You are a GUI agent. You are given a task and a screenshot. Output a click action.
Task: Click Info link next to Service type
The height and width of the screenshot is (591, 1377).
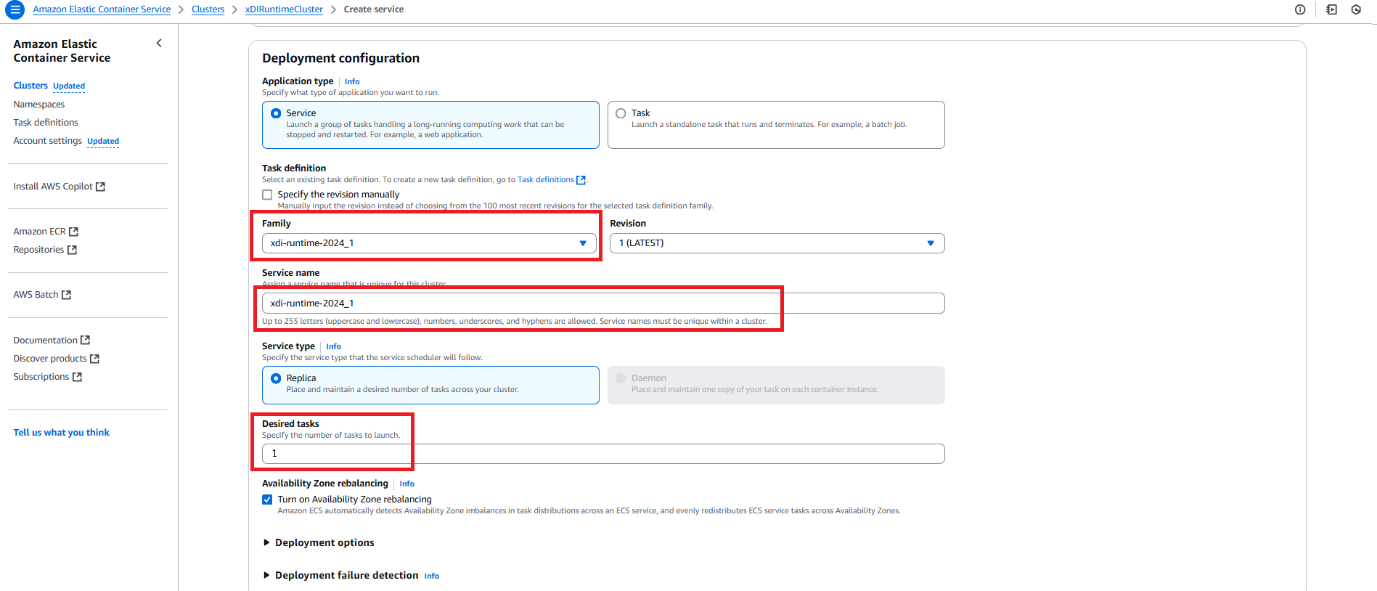333,347
